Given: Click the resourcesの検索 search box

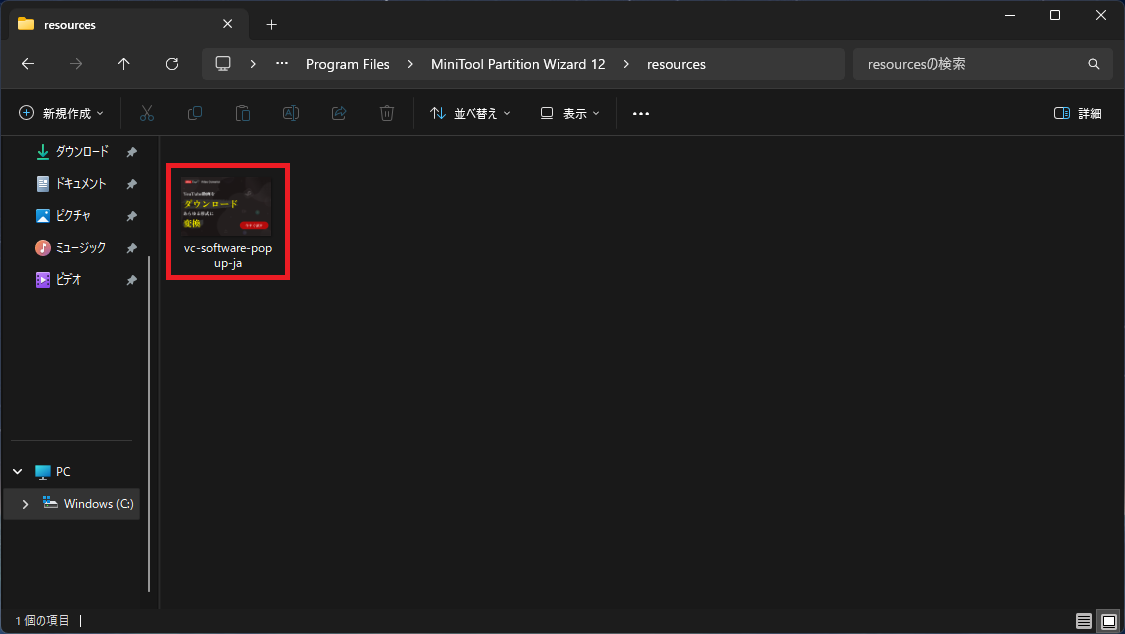Looking at the screenshot, I should click(x=970, y=64).
